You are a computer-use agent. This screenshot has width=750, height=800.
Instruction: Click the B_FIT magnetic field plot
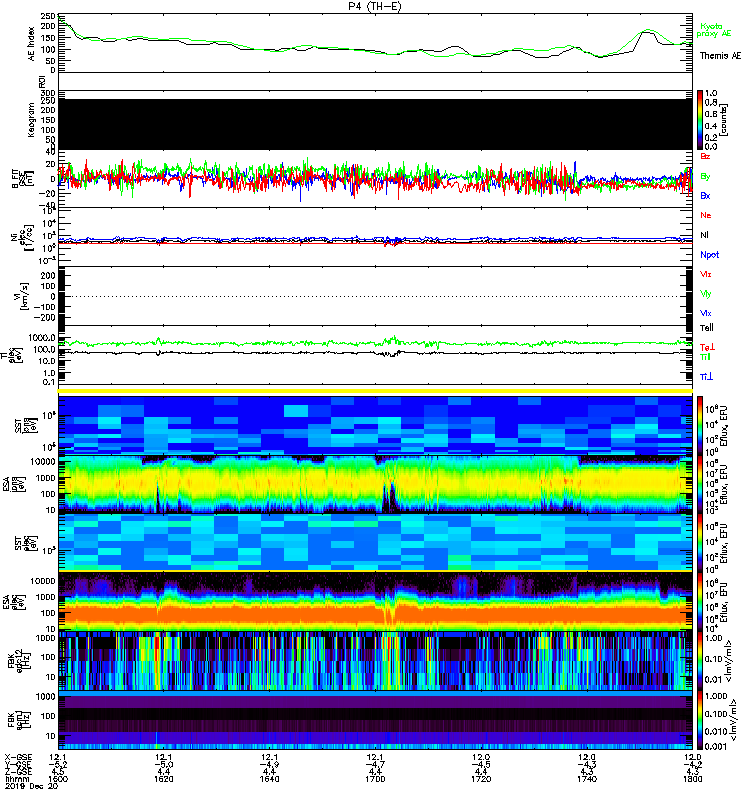(x=375, y=179)
